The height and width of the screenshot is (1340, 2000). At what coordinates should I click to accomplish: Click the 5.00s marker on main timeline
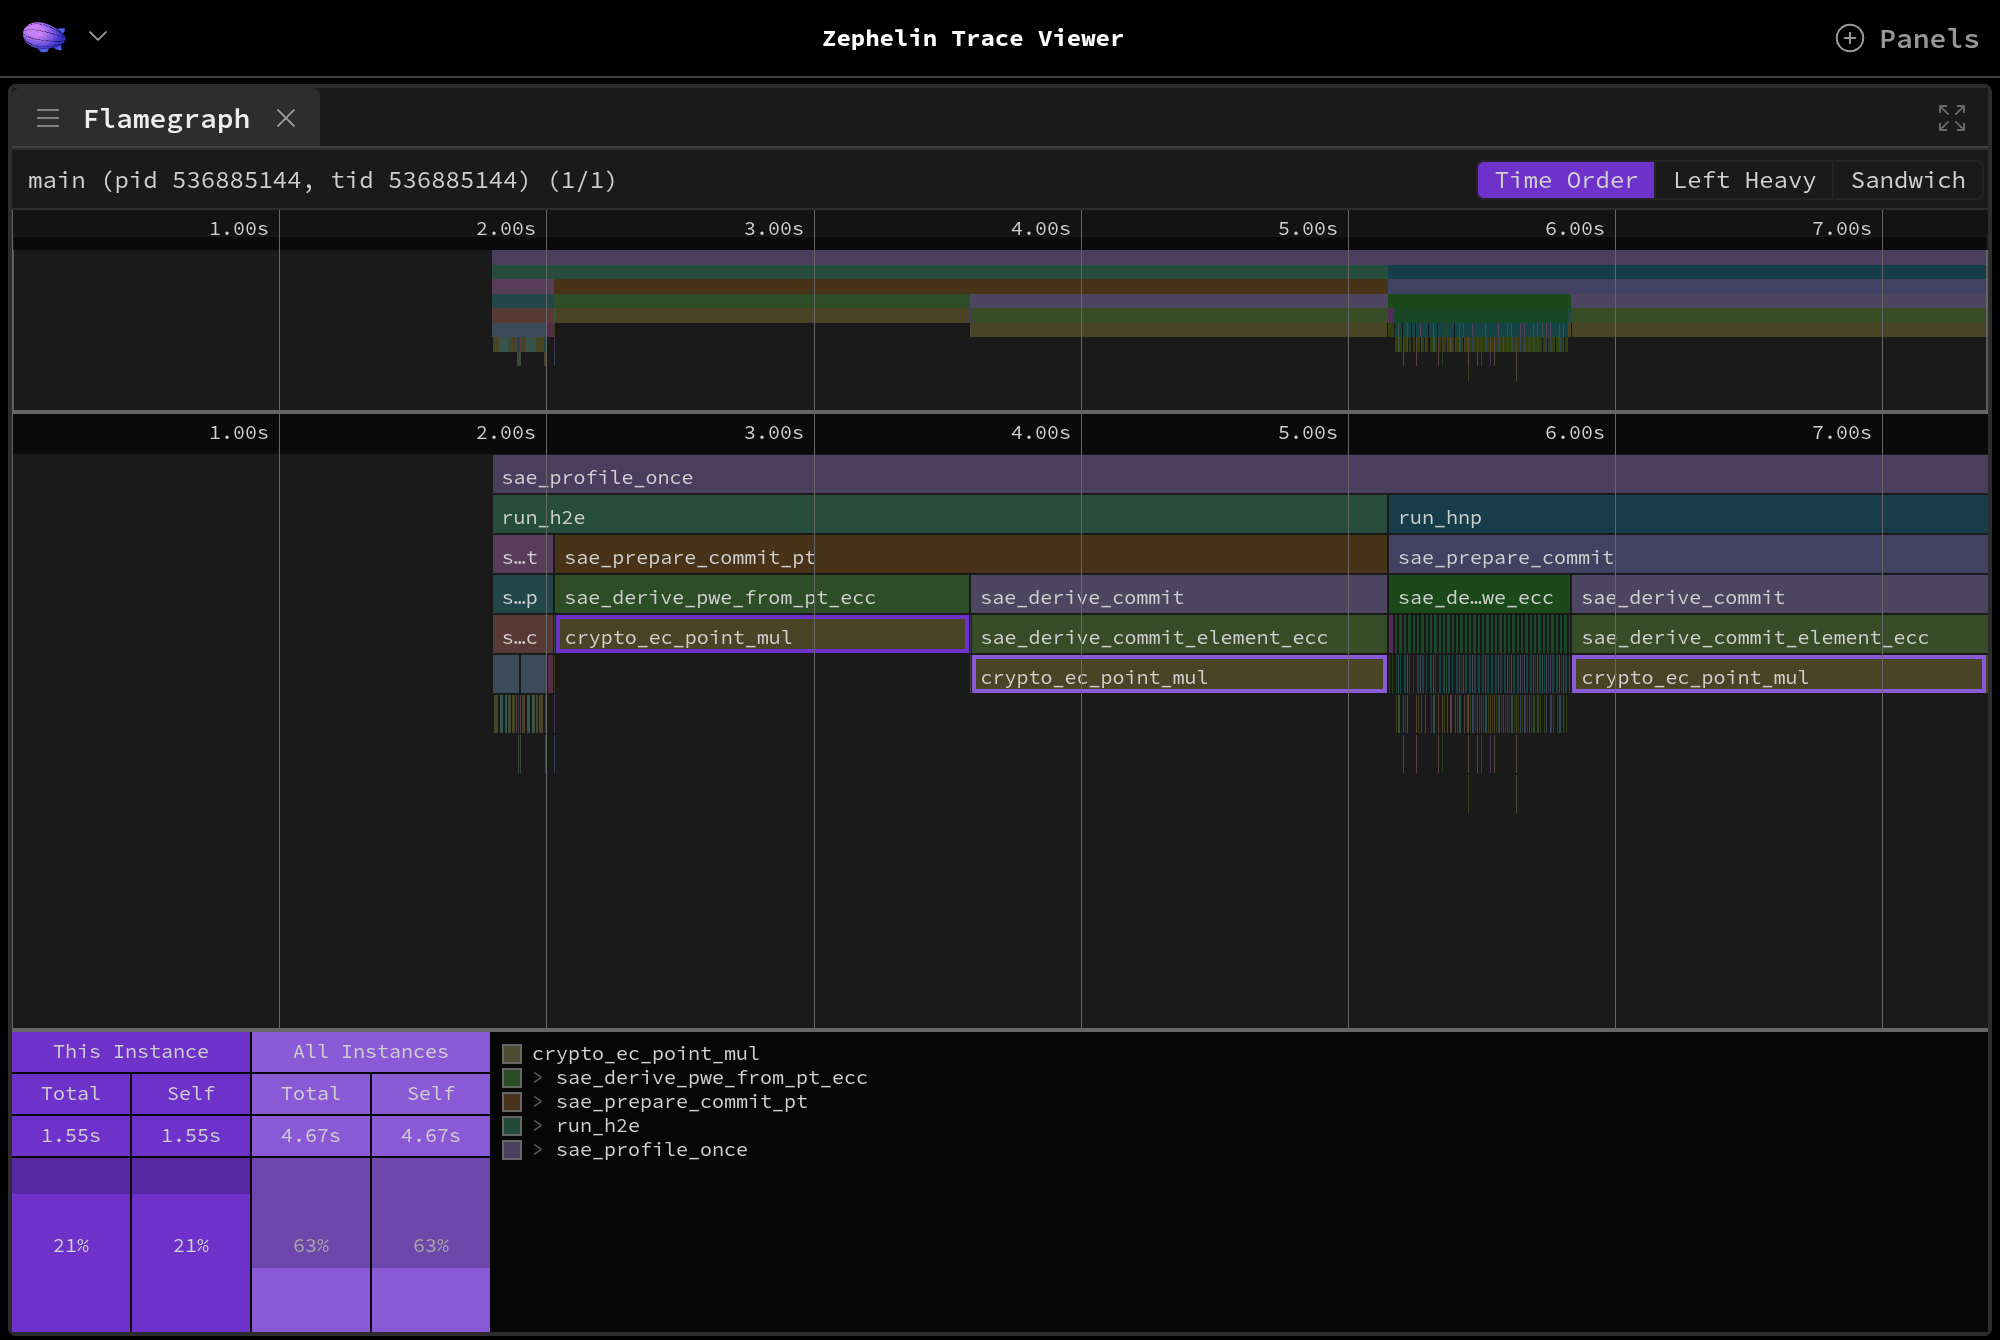tap(1307, 432)
